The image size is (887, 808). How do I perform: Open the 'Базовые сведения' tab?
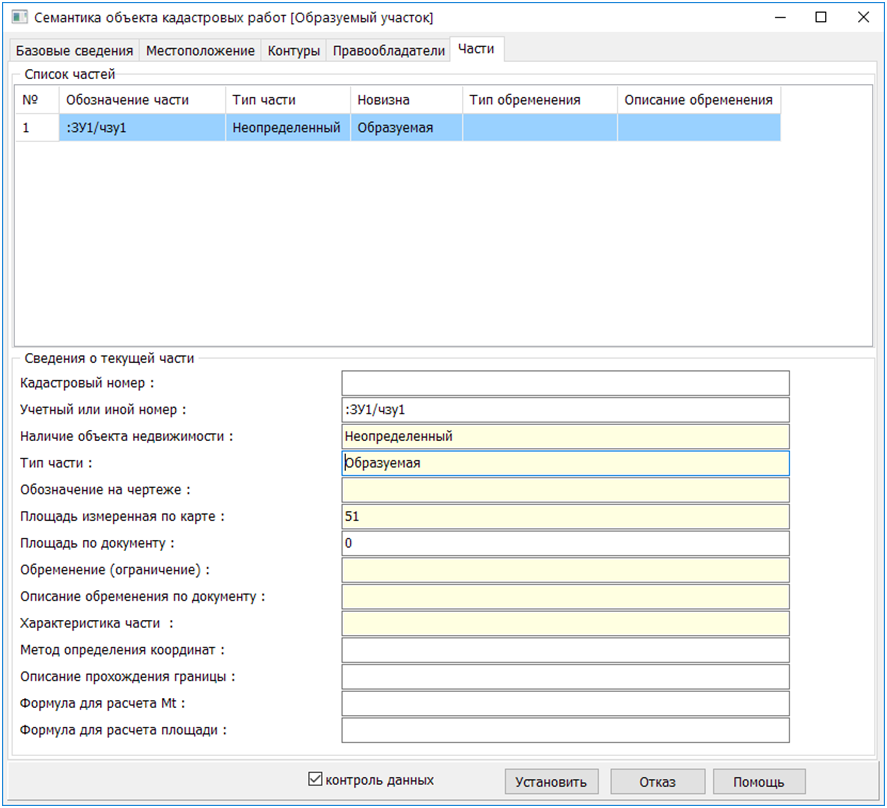tap(75, 51)
